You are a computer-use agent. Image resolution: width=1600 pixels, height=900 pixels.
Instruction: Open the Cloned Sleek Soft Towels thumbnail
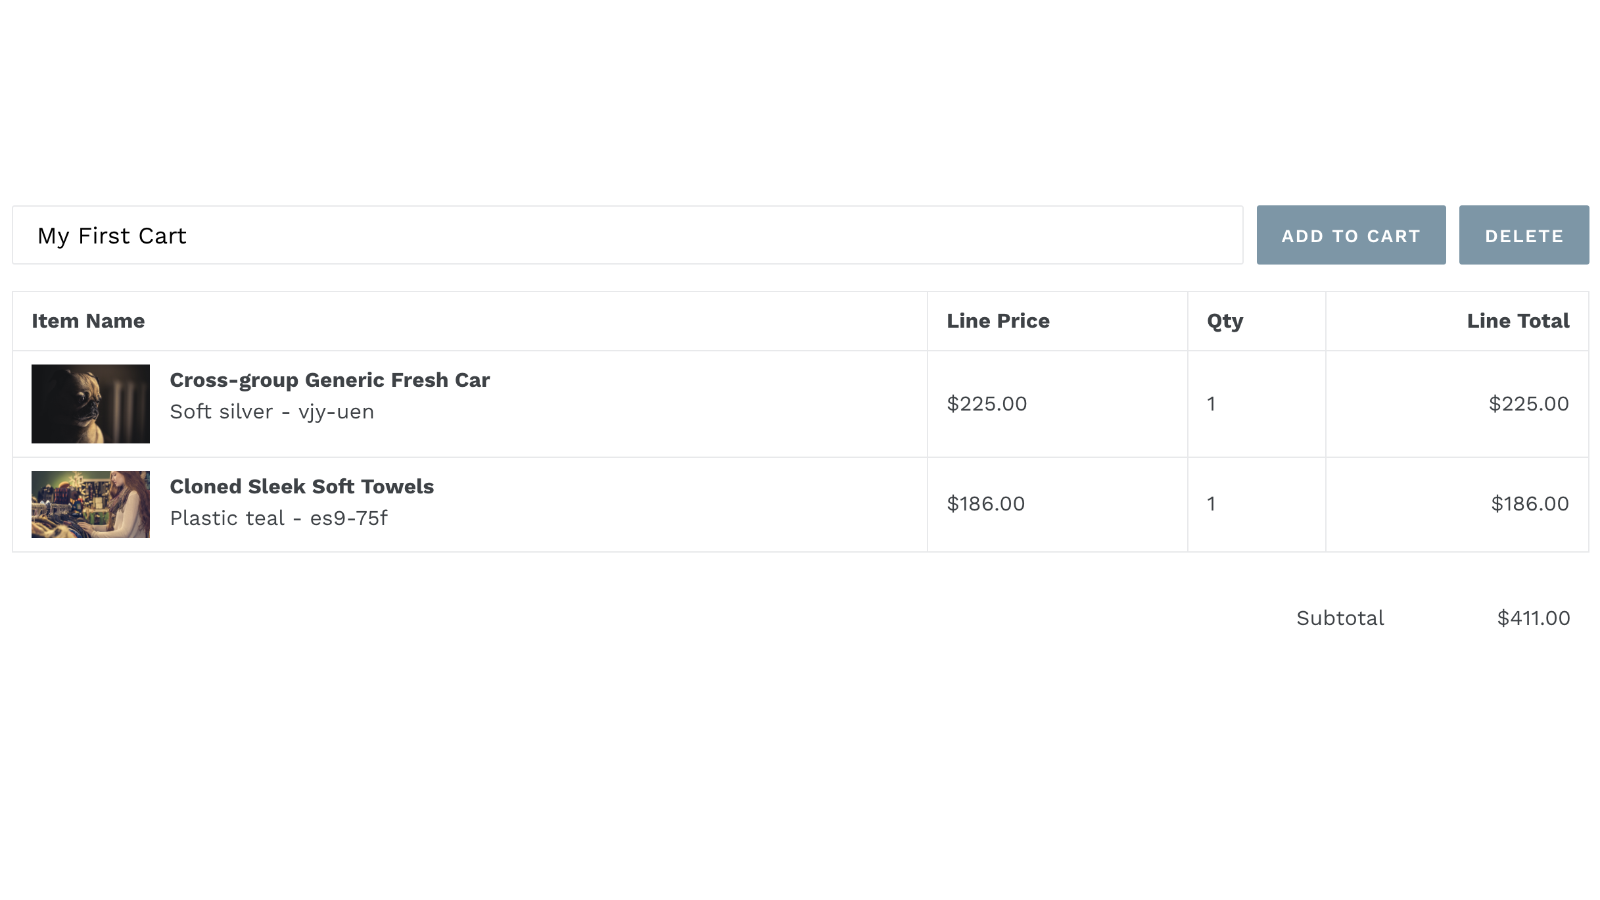(x=91, y=504)
